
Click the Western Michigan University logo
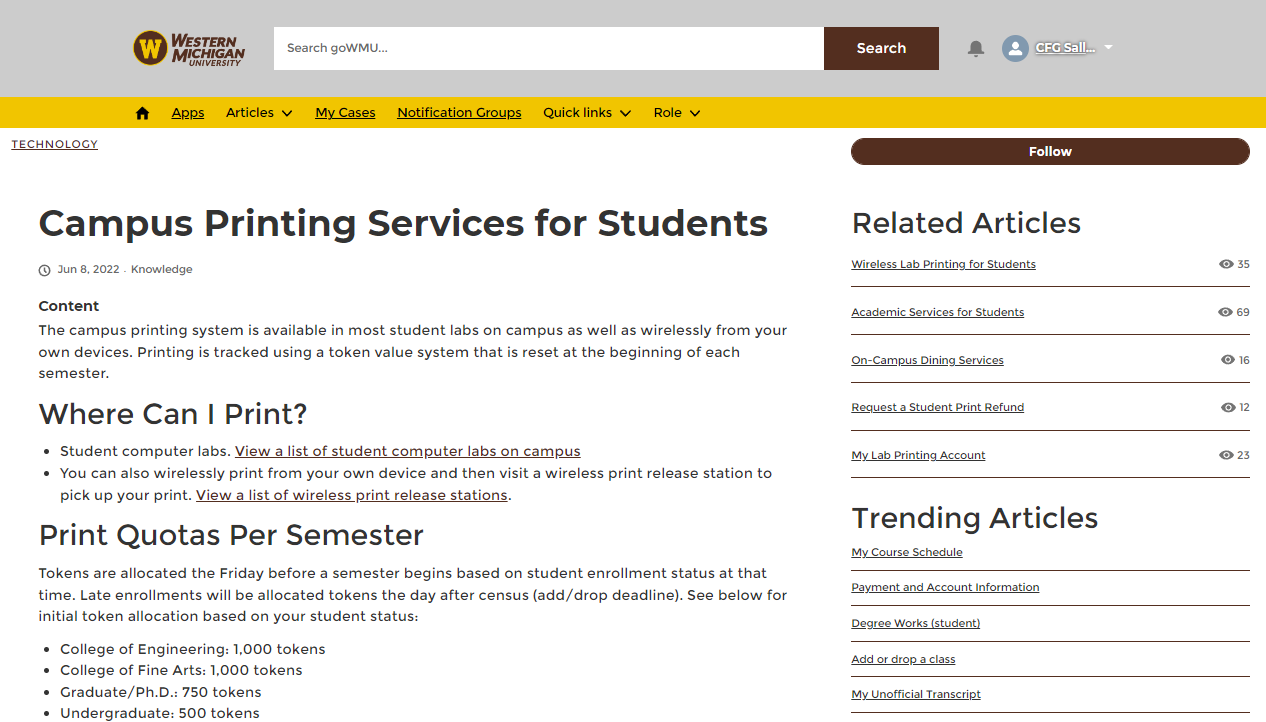(189, 48)
